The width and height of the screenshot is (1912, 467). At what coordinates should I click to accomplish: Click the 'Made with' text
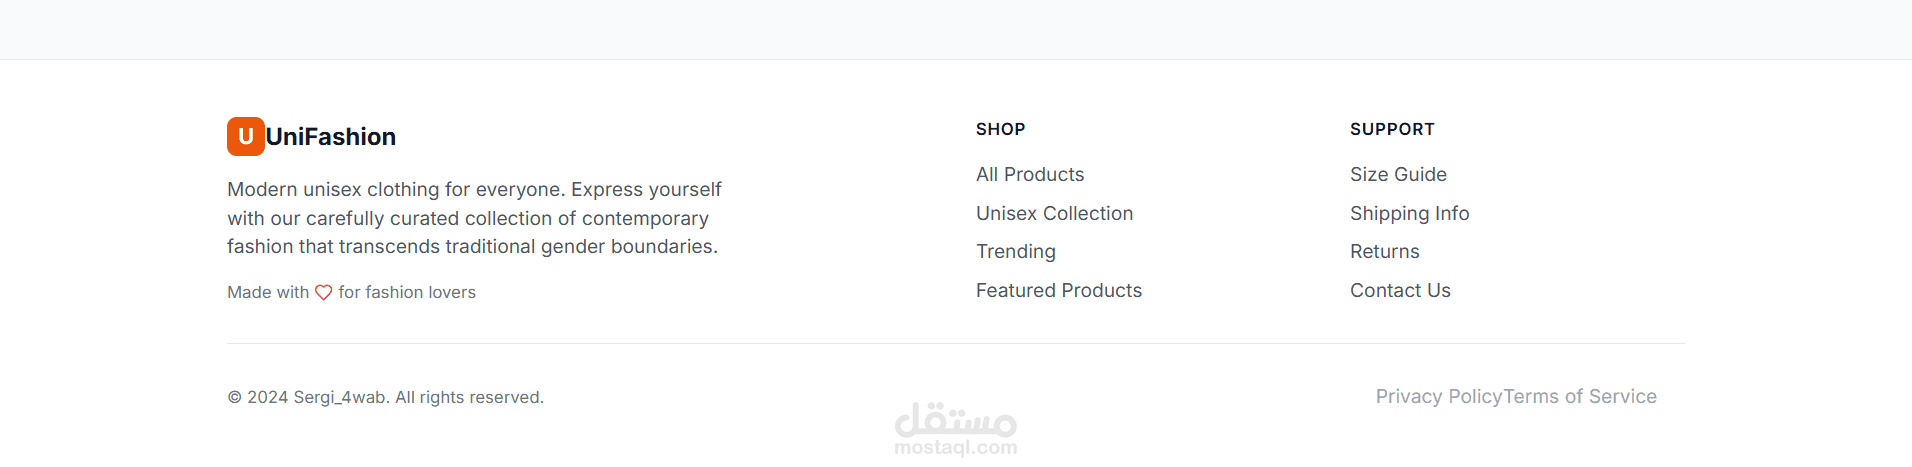point(267,293)
